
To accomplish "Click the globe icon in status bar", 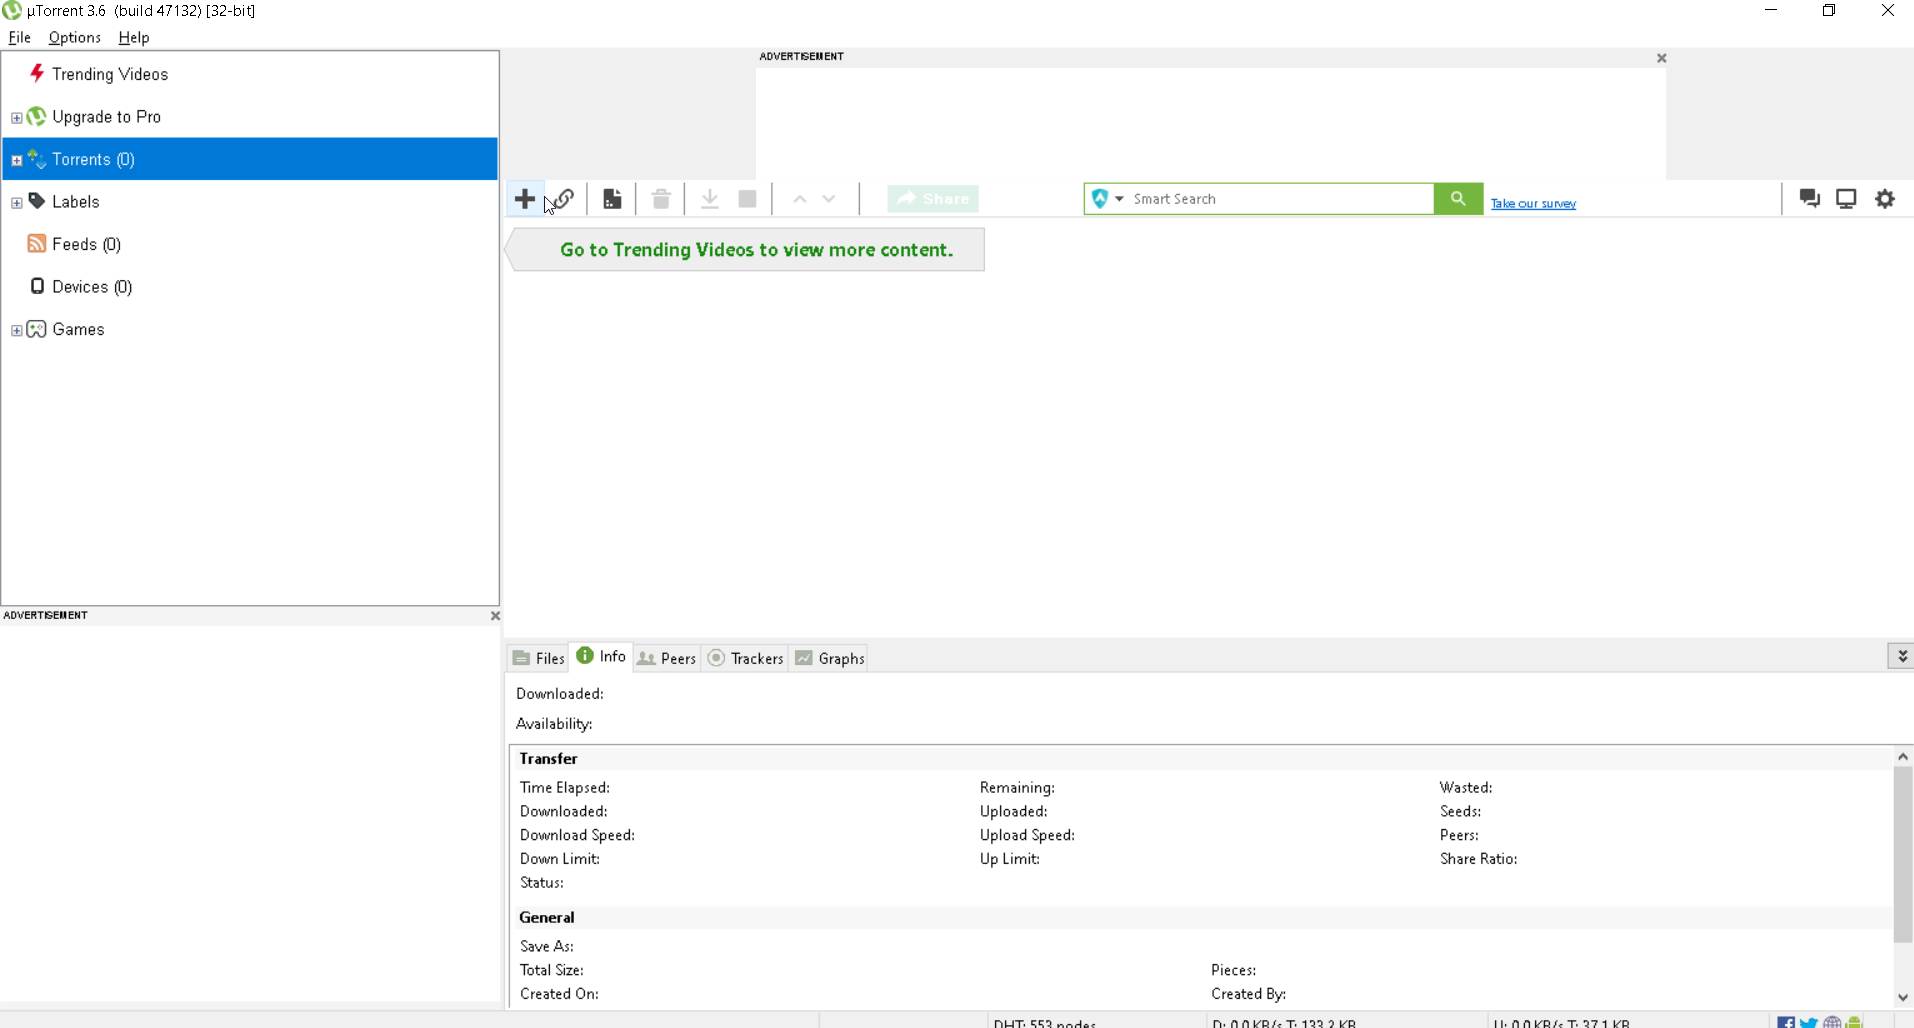I will tap(1832, 1022).
